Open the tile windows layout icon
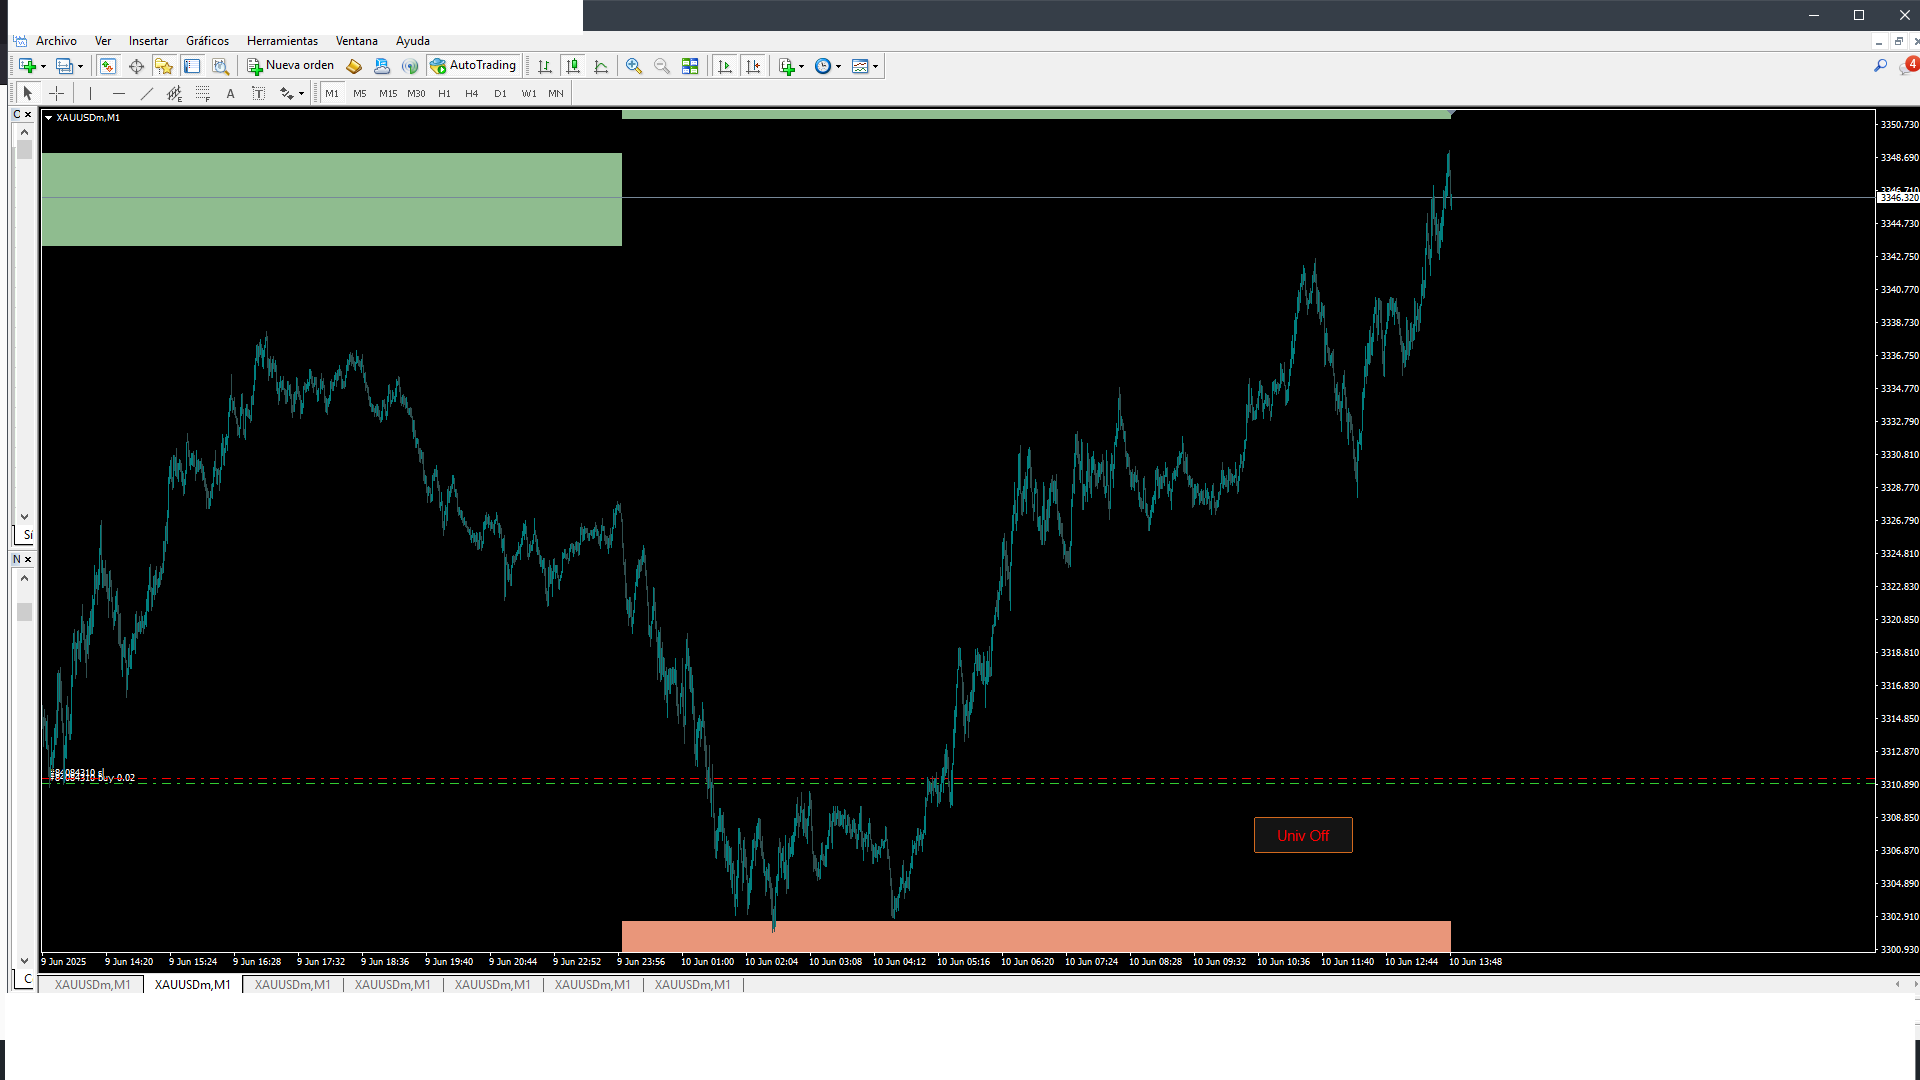Image resolution: width=1920 pixels, height=1080 pixels. (690, 66)
